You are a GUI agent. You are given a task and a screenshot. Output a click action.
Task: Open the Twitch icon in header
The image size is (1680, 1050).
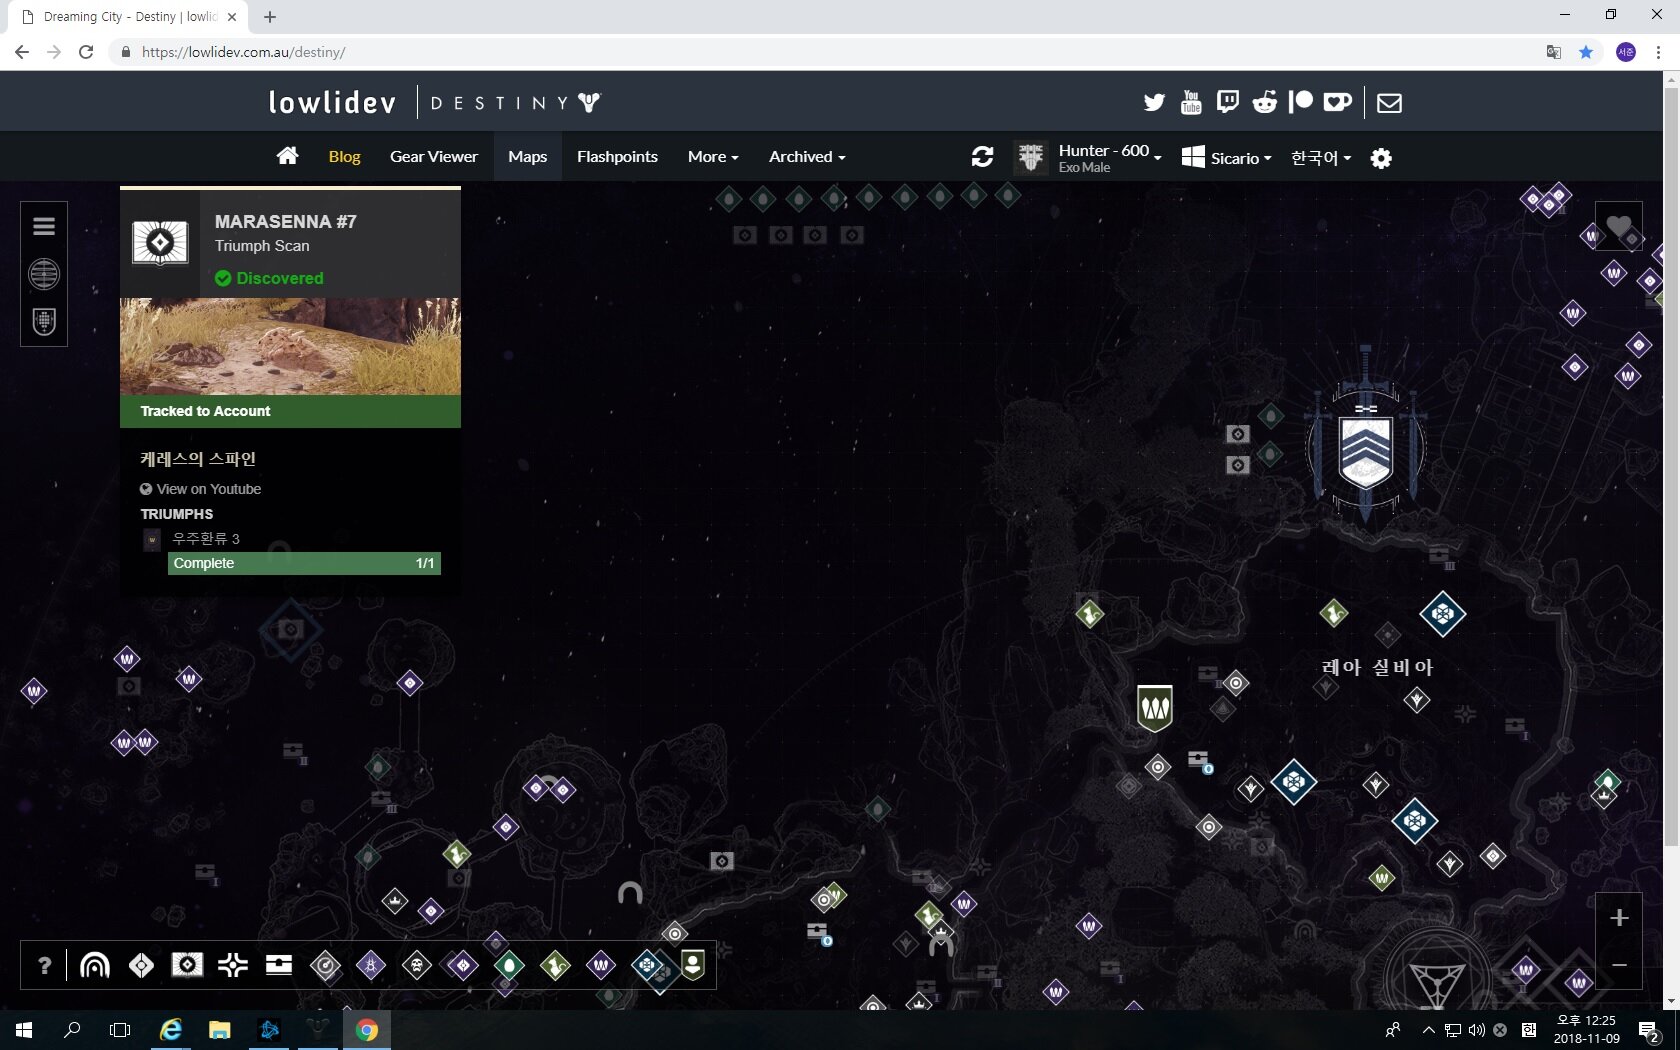(x=1227, y=102)
